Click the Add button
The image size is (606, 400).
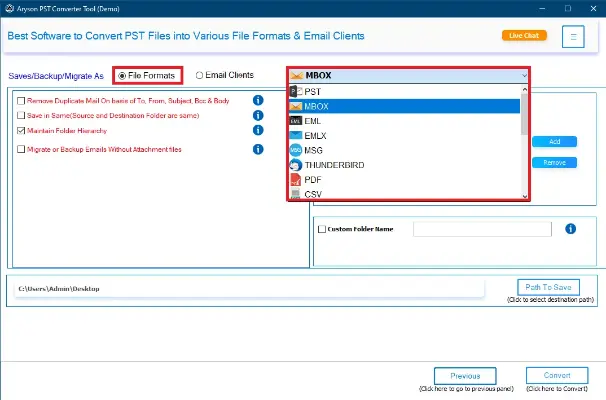(555, 141)
